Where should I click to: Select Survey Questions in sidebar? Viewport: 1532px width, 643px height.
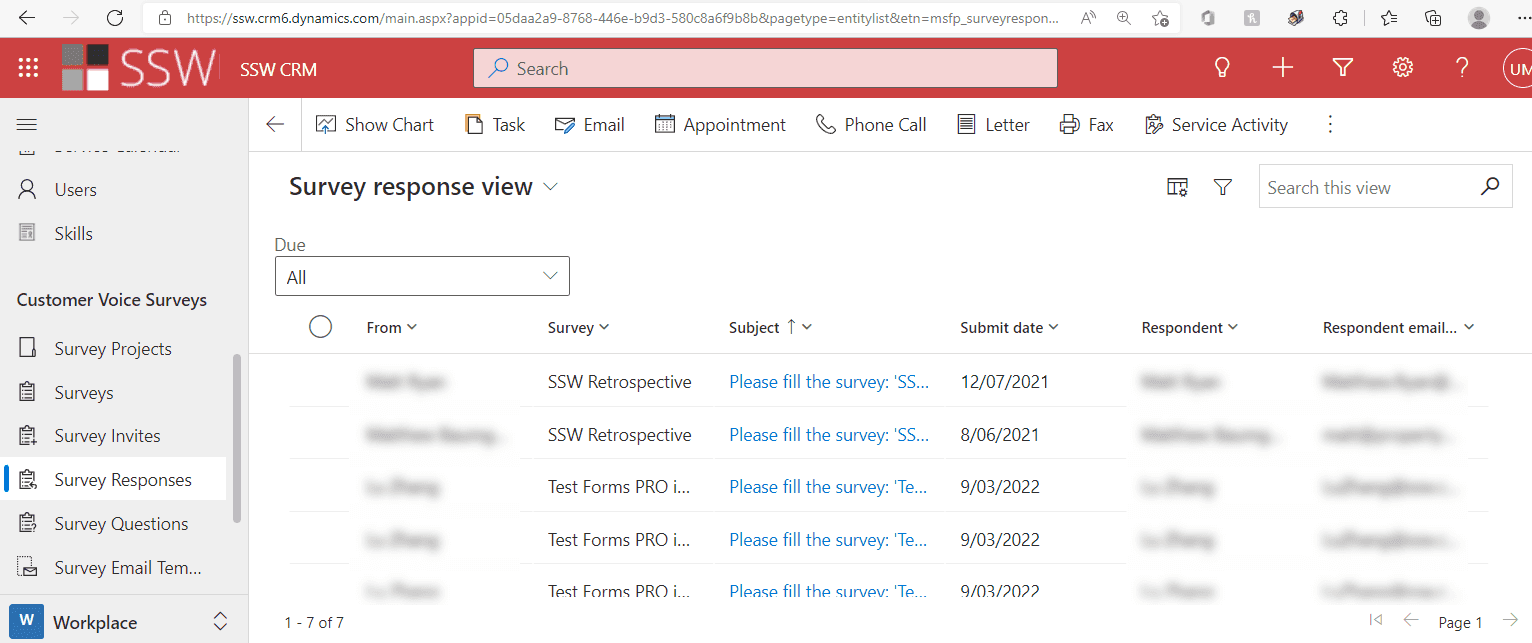click(x=121, y=524)
